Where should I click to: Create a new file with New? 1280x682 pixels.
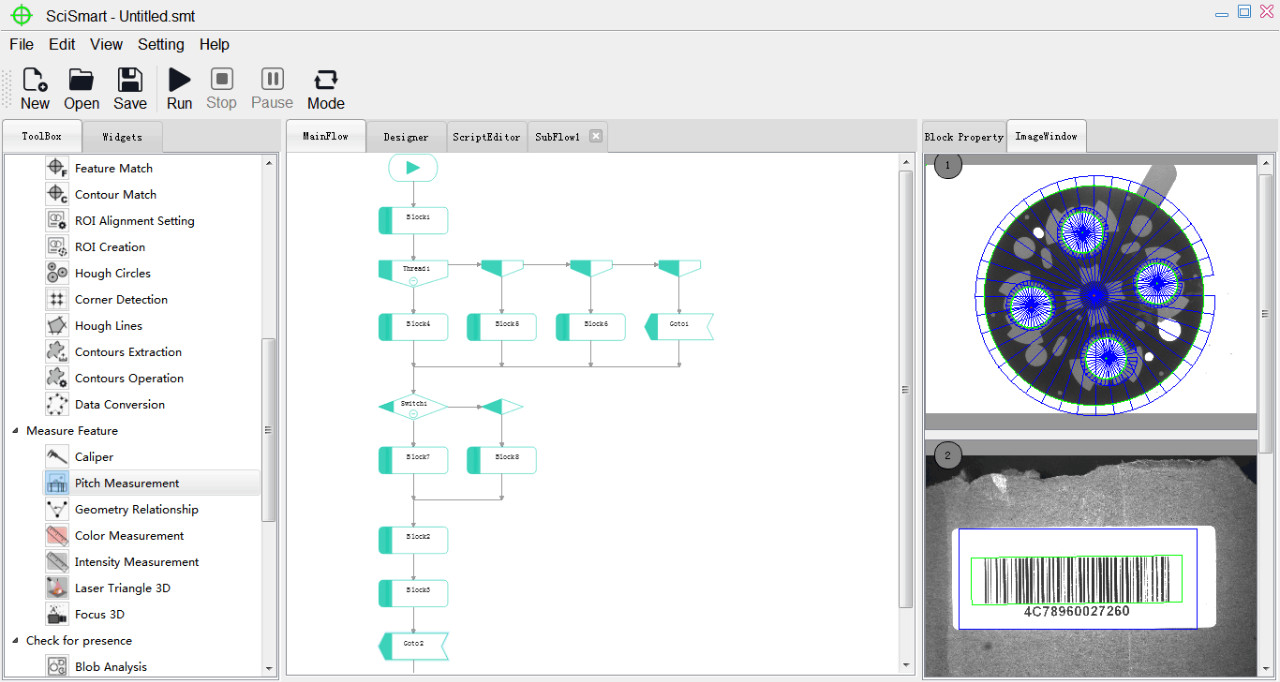[35, 89]
